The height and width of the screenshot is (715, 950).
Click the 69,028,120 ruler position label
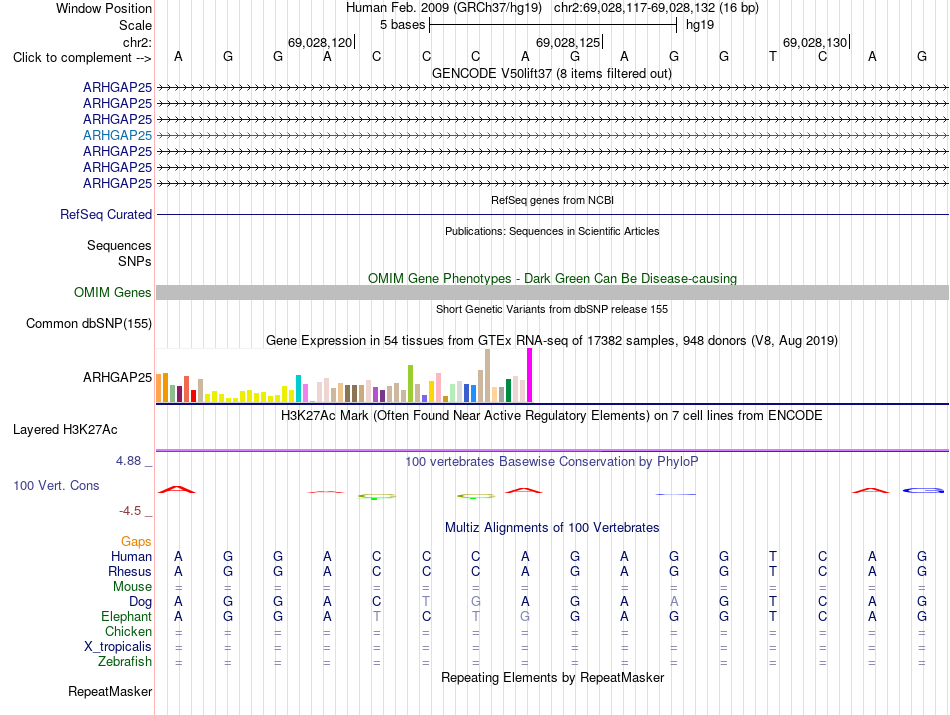(x=320, y=42)
